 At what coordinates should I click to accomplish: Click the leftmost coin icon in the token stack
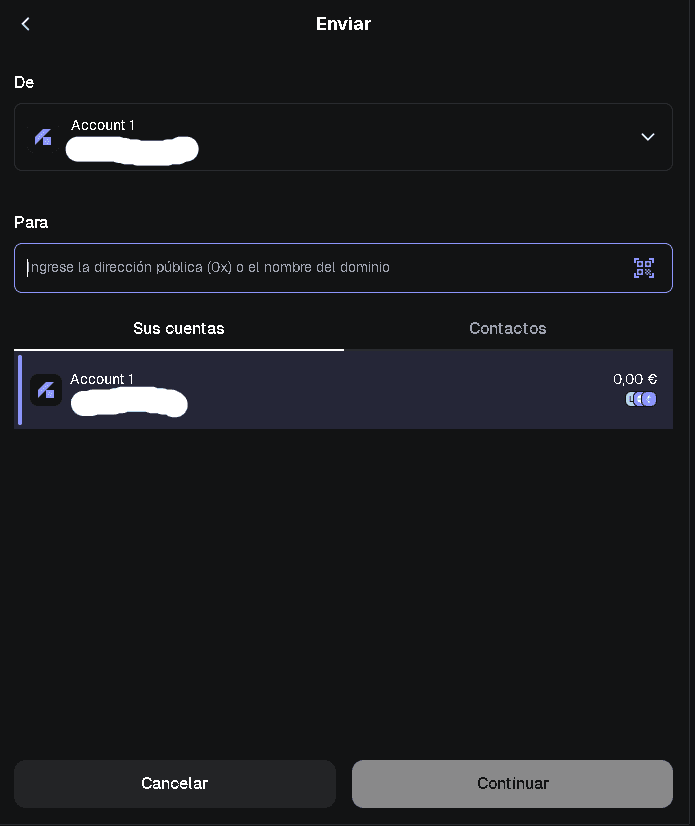pos(629,399)
